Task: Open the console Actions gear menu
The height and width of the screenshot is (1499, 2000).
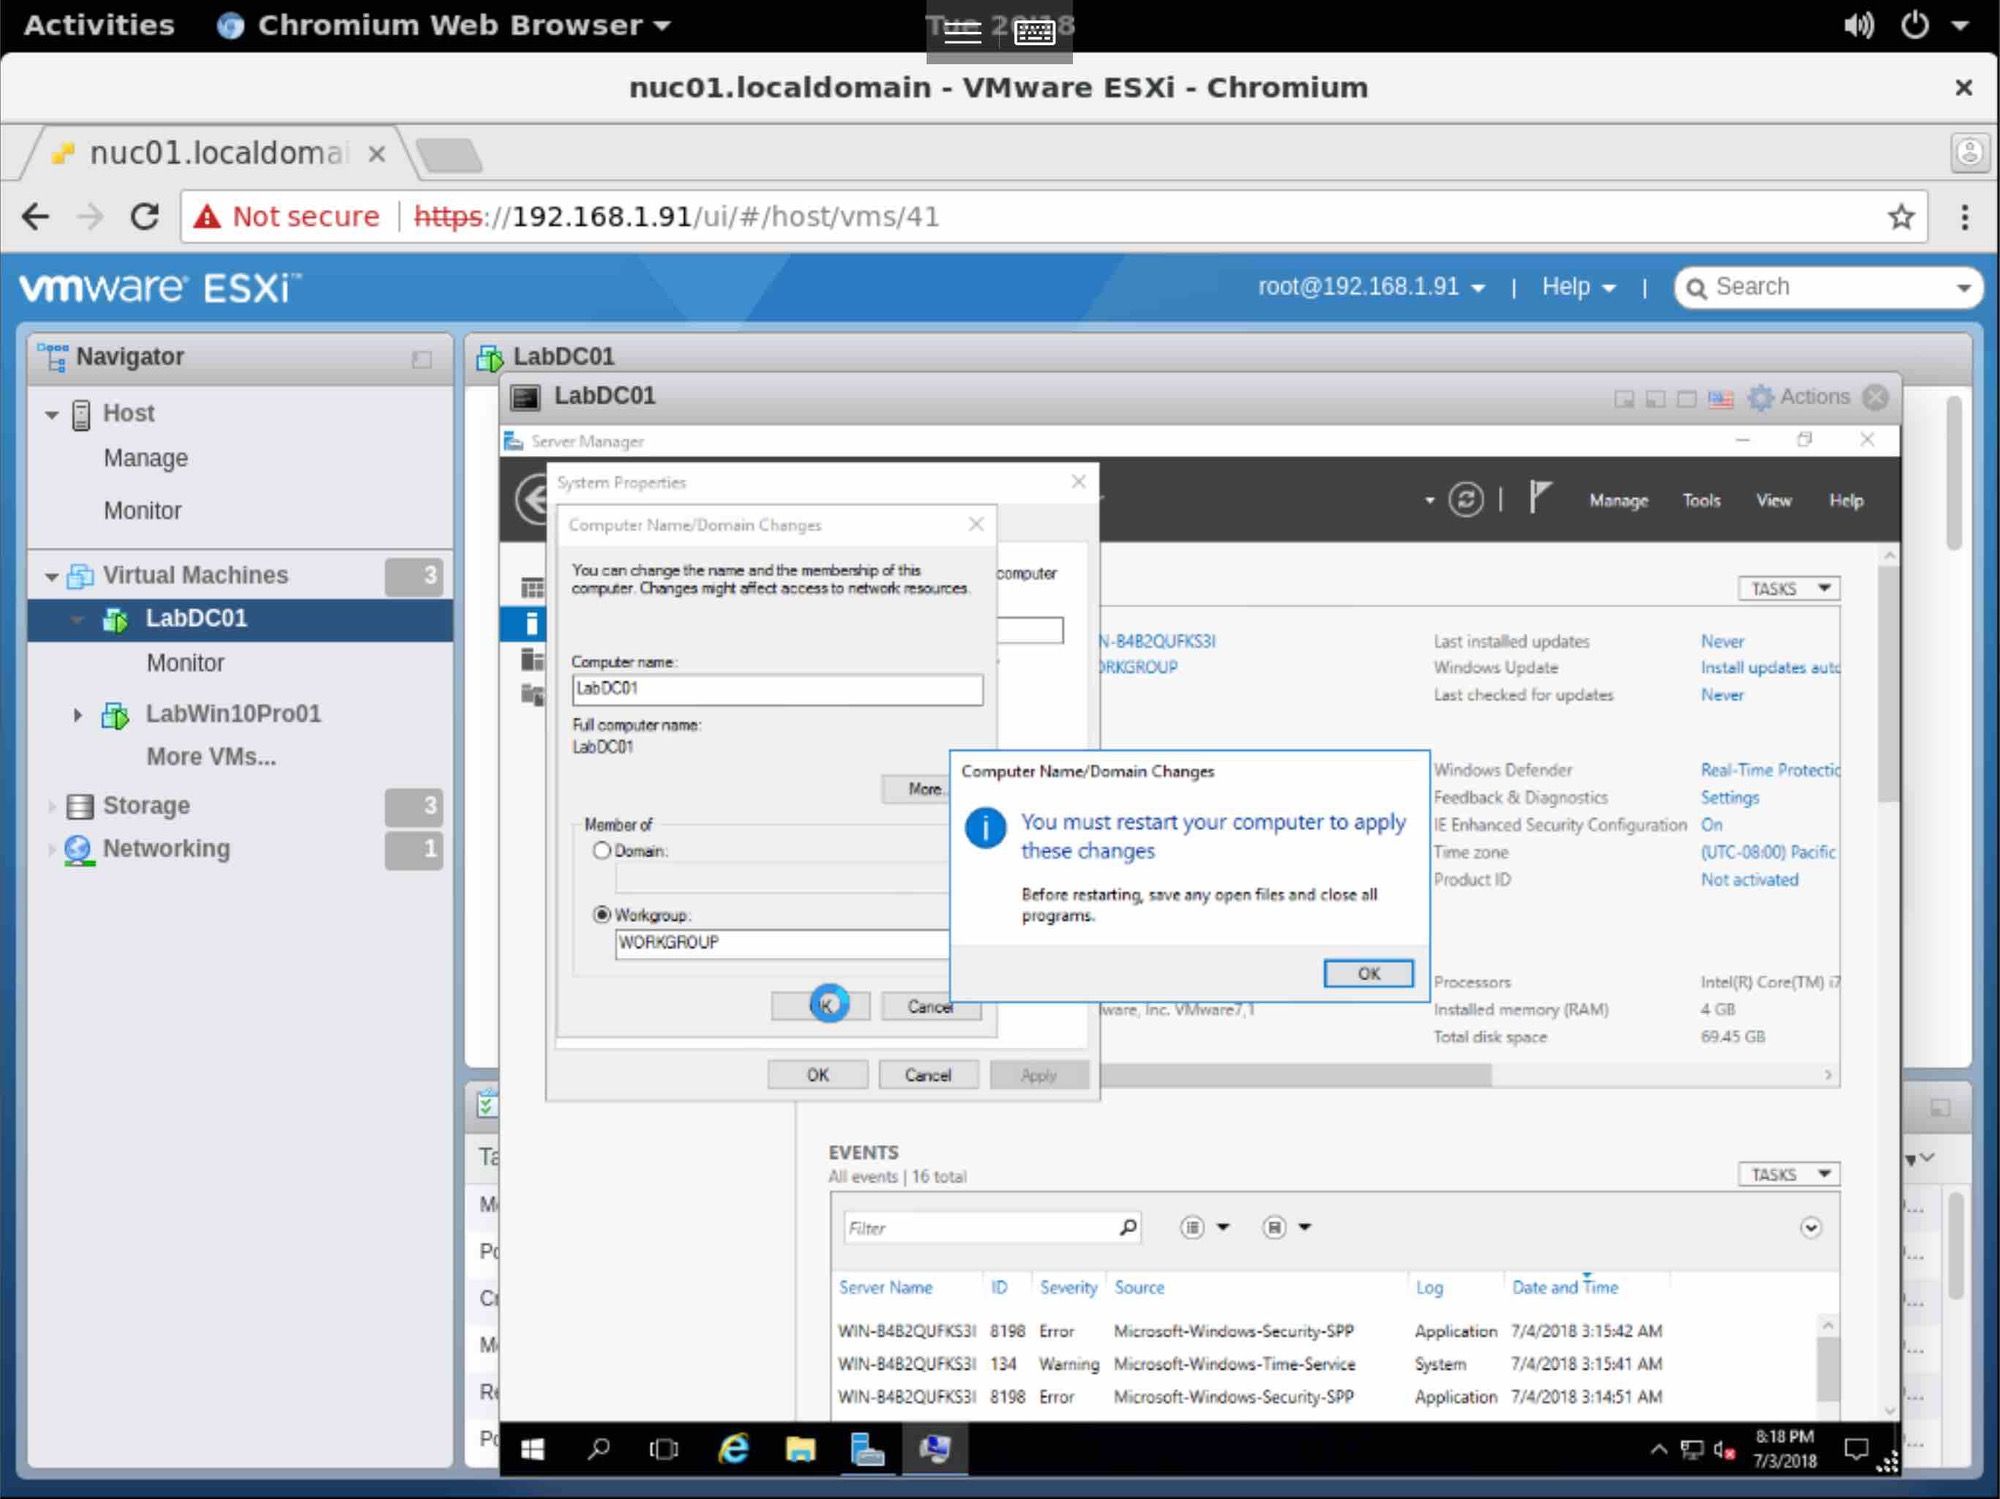Action: click(1798, 397)
